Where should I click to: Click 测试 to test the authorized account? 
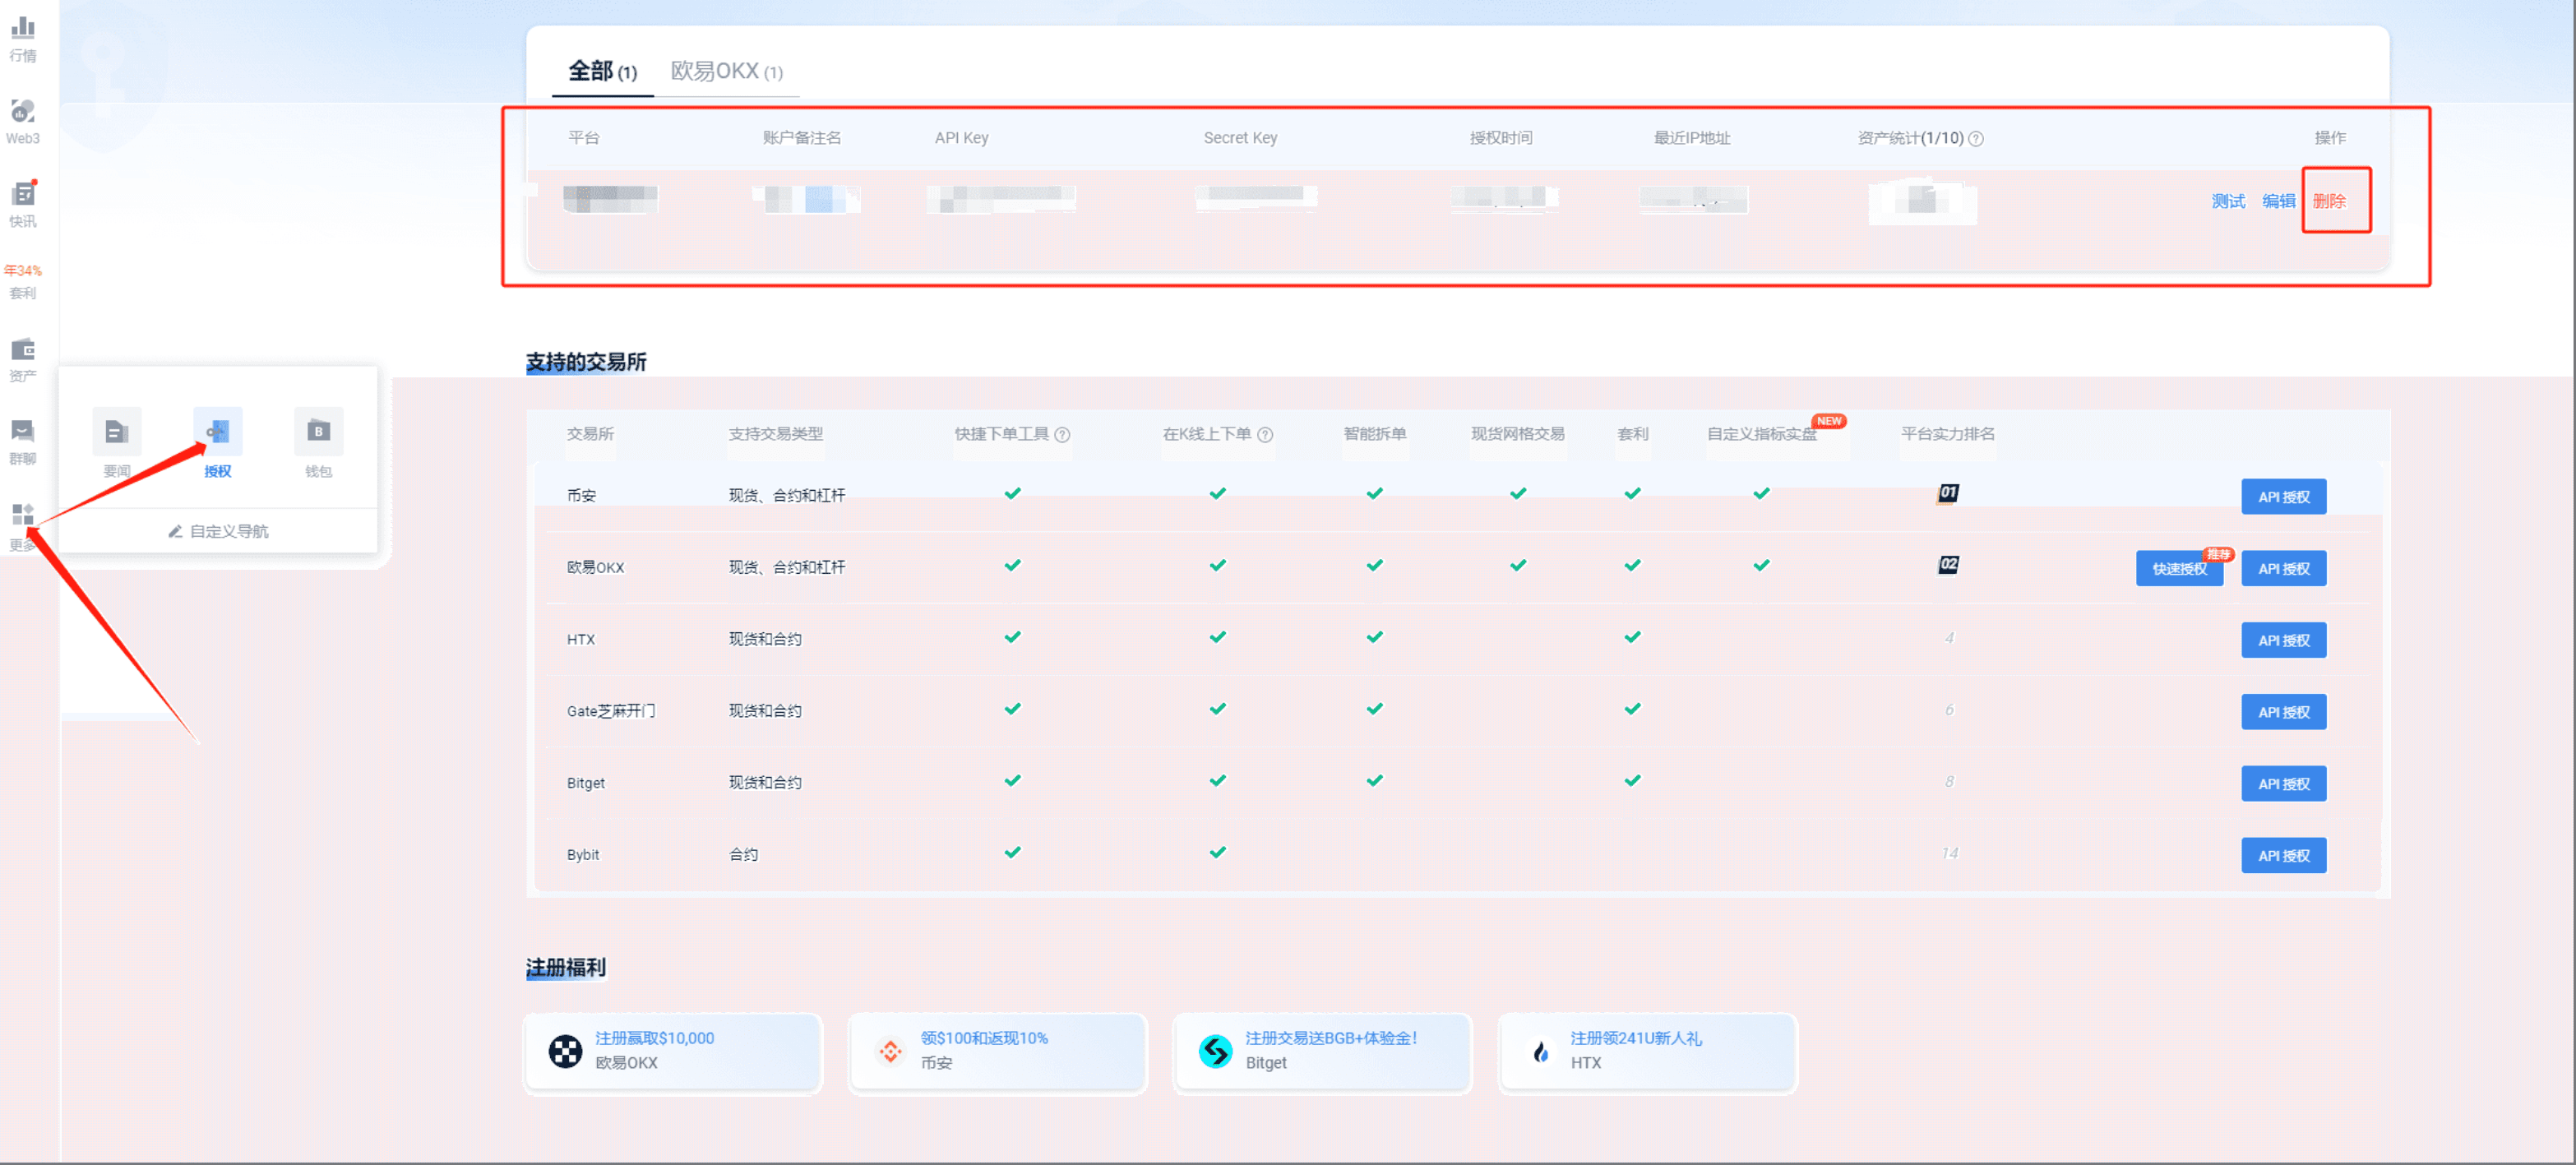2228,201
